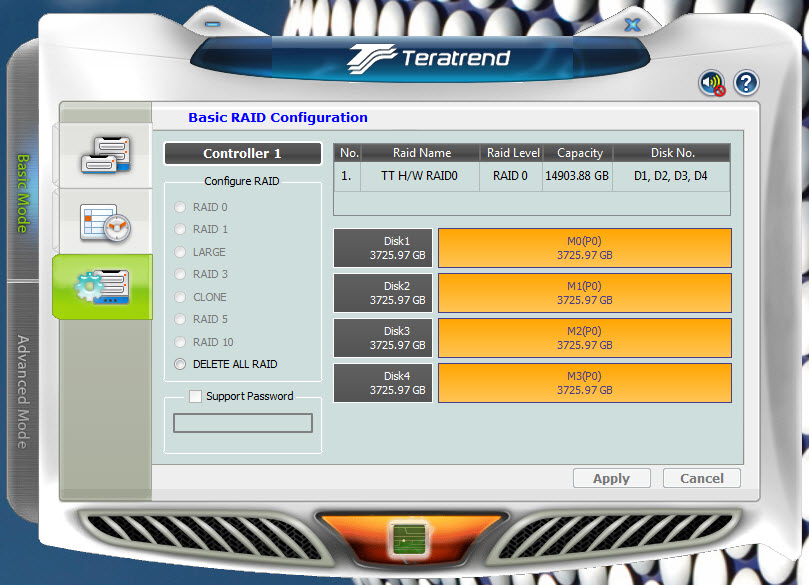
Task: Click the orange M0(P0) member bar
Action: 585,248
